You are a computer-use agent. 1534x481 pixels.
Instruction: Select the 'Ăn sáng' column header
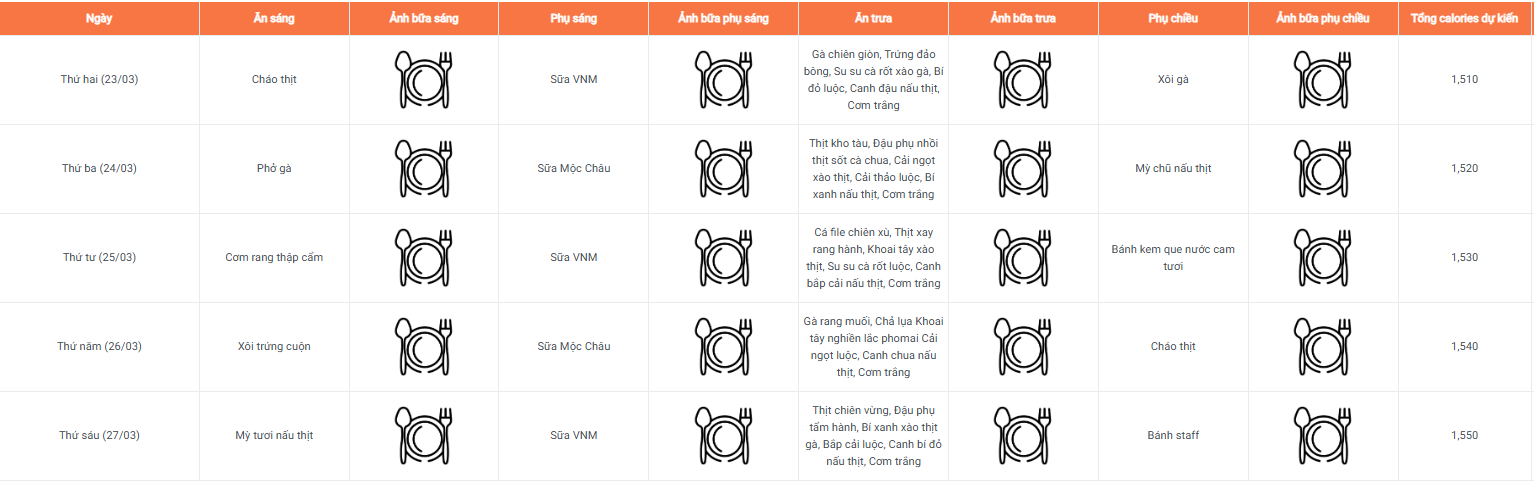274,18
